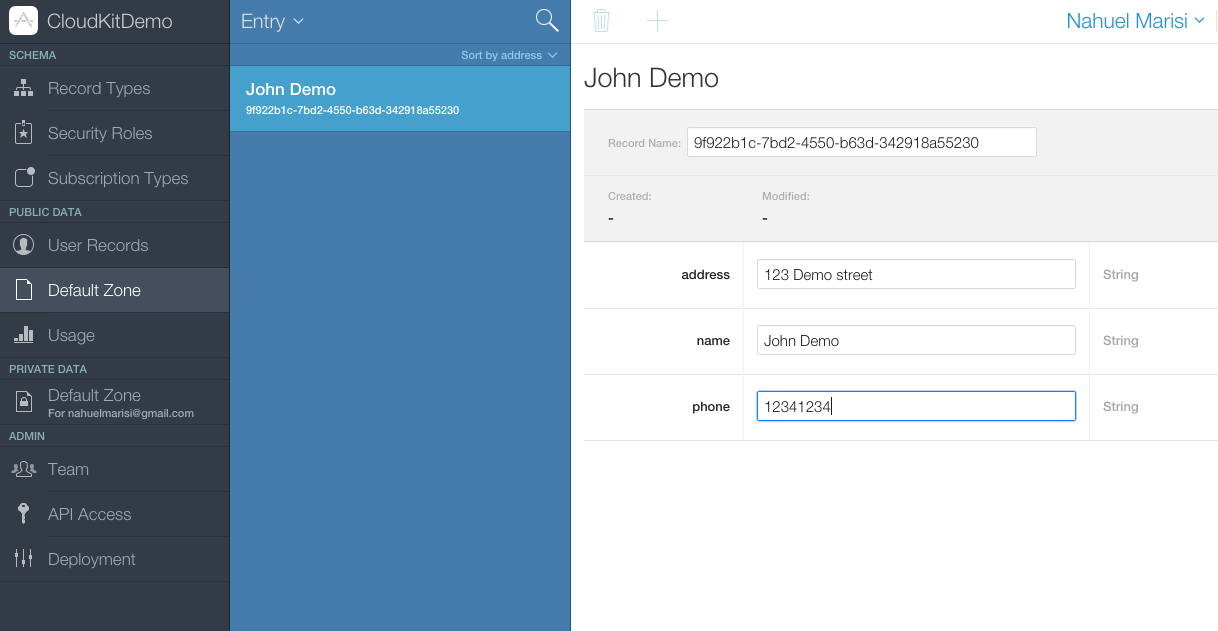Screen dimensions: 1218x631
Task: Select Default Zone under Public Data
Action: click(114, 290)
